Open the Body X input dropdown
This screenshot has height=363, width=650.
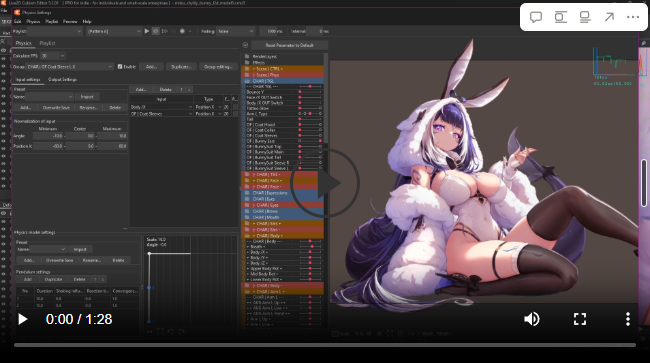pos(161,107)
